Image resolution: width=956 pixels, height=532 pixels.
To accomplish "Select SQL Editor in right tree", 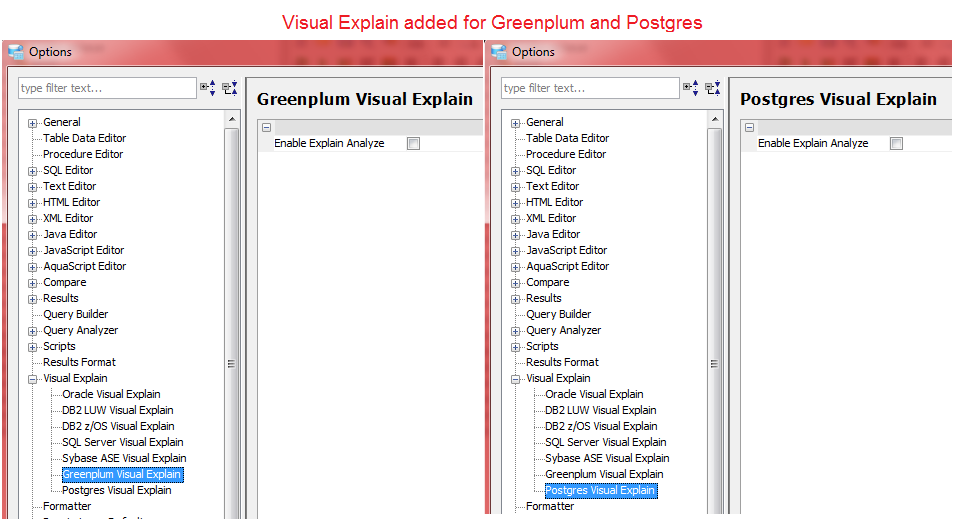I will (551, 170).
